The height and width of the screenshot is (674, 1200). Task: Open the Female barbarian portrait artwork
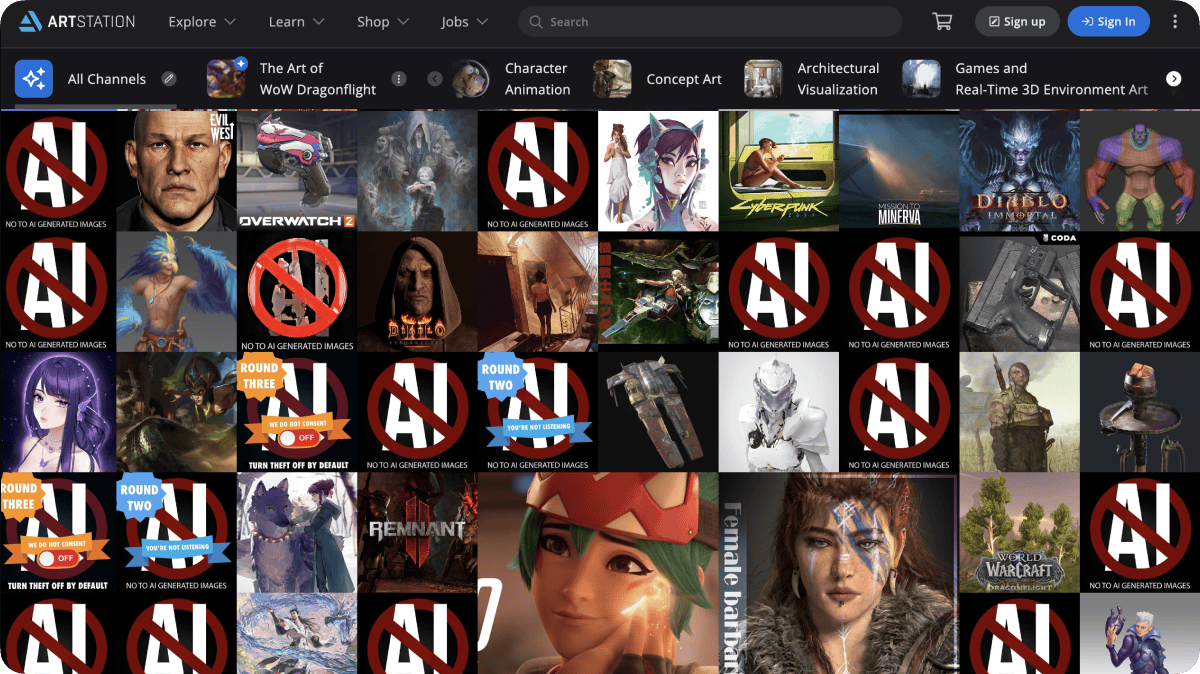pos(838,574)
